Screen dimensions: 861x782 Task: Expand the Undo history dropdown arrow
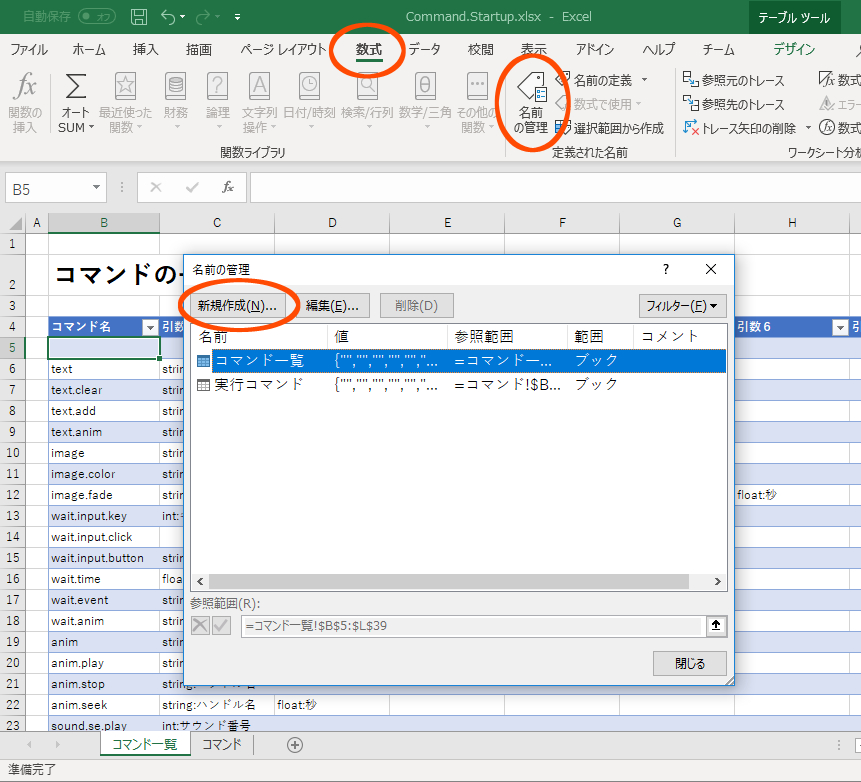coord(182,17)
